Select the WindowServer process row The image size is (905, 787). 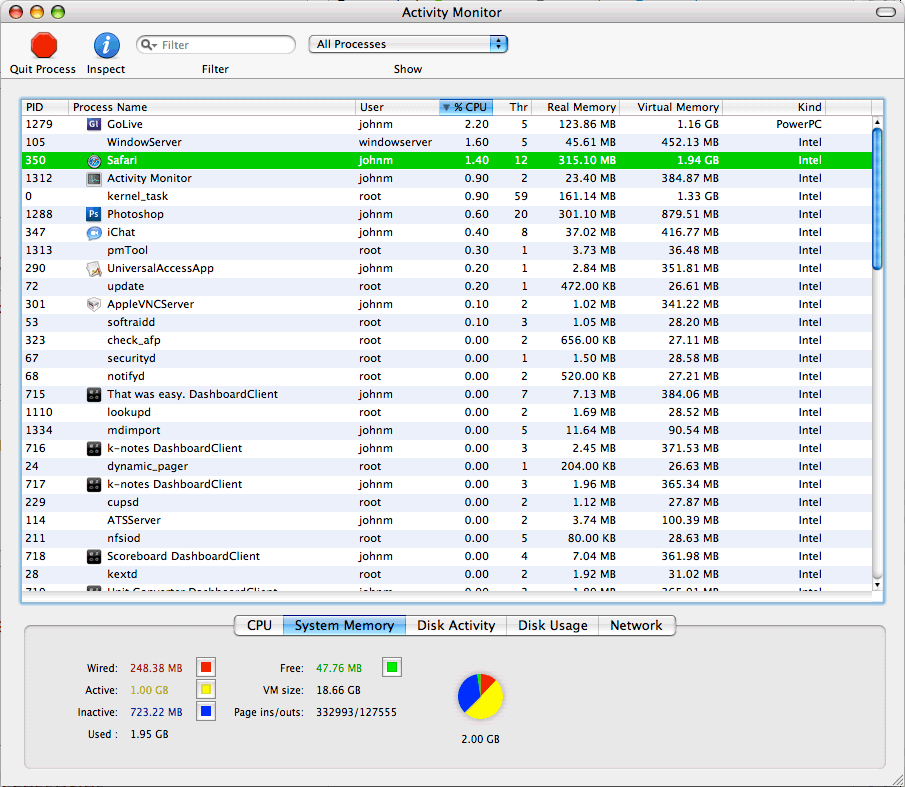(x=447, y=143)
